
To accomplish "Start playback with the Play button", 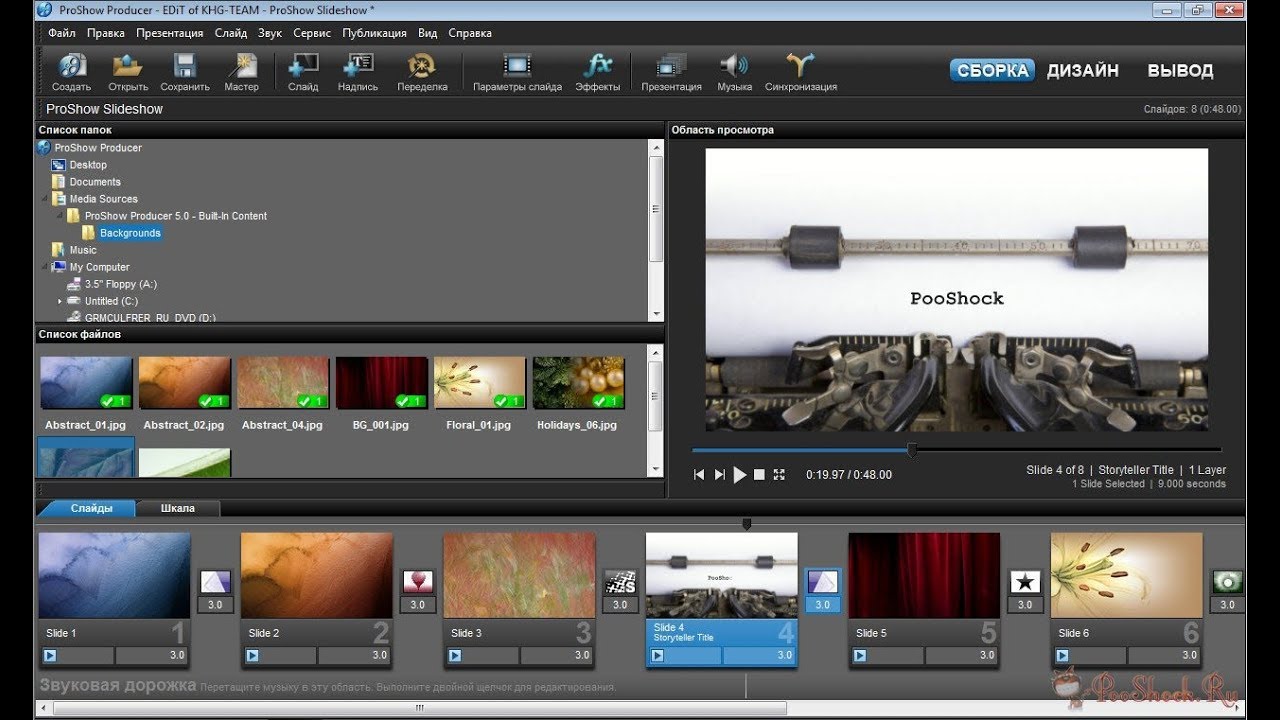I will tap(740, 475).
